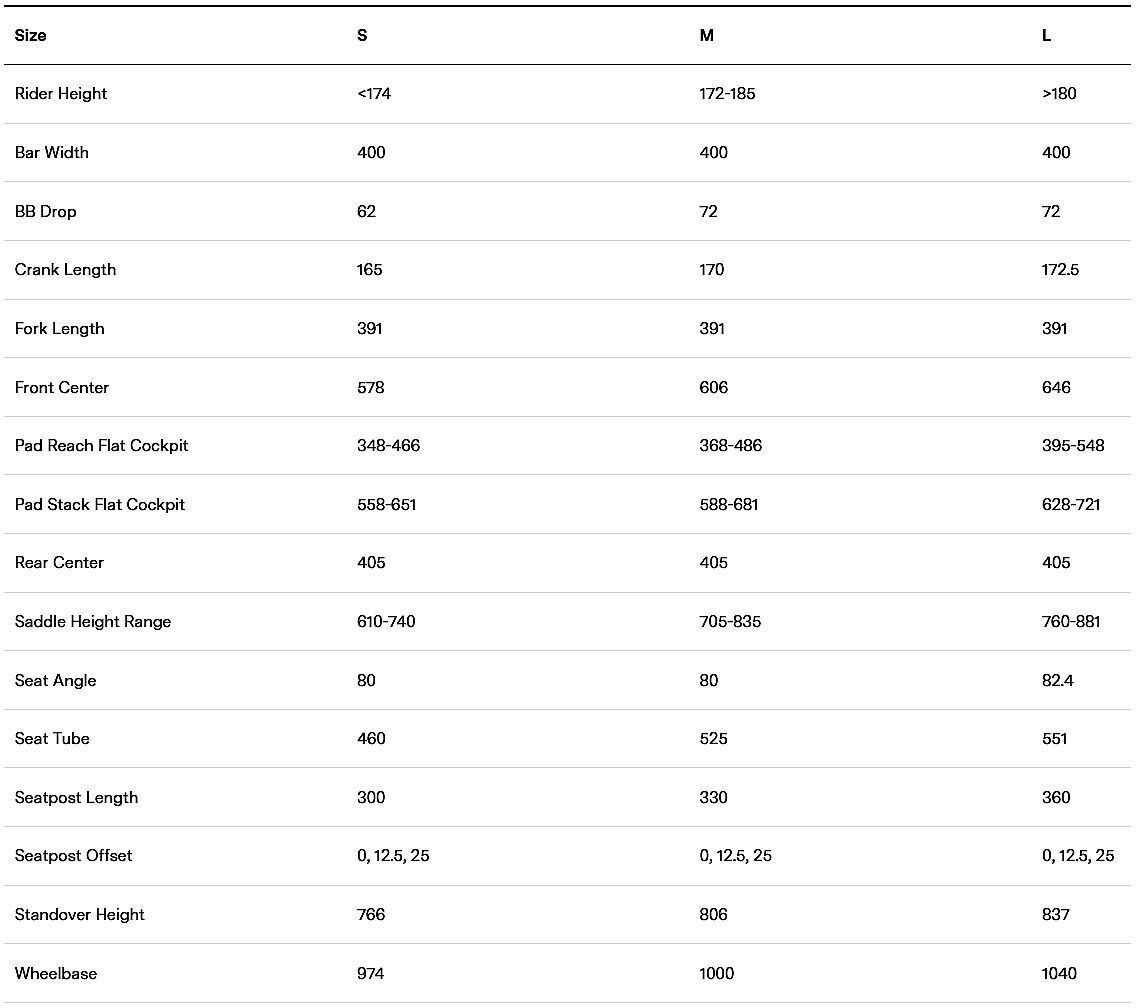The height and width of the screenshot is (1008, 1136).
Task: Select the L size column header
Action: pyautogui.click(x=1046, y=36)
